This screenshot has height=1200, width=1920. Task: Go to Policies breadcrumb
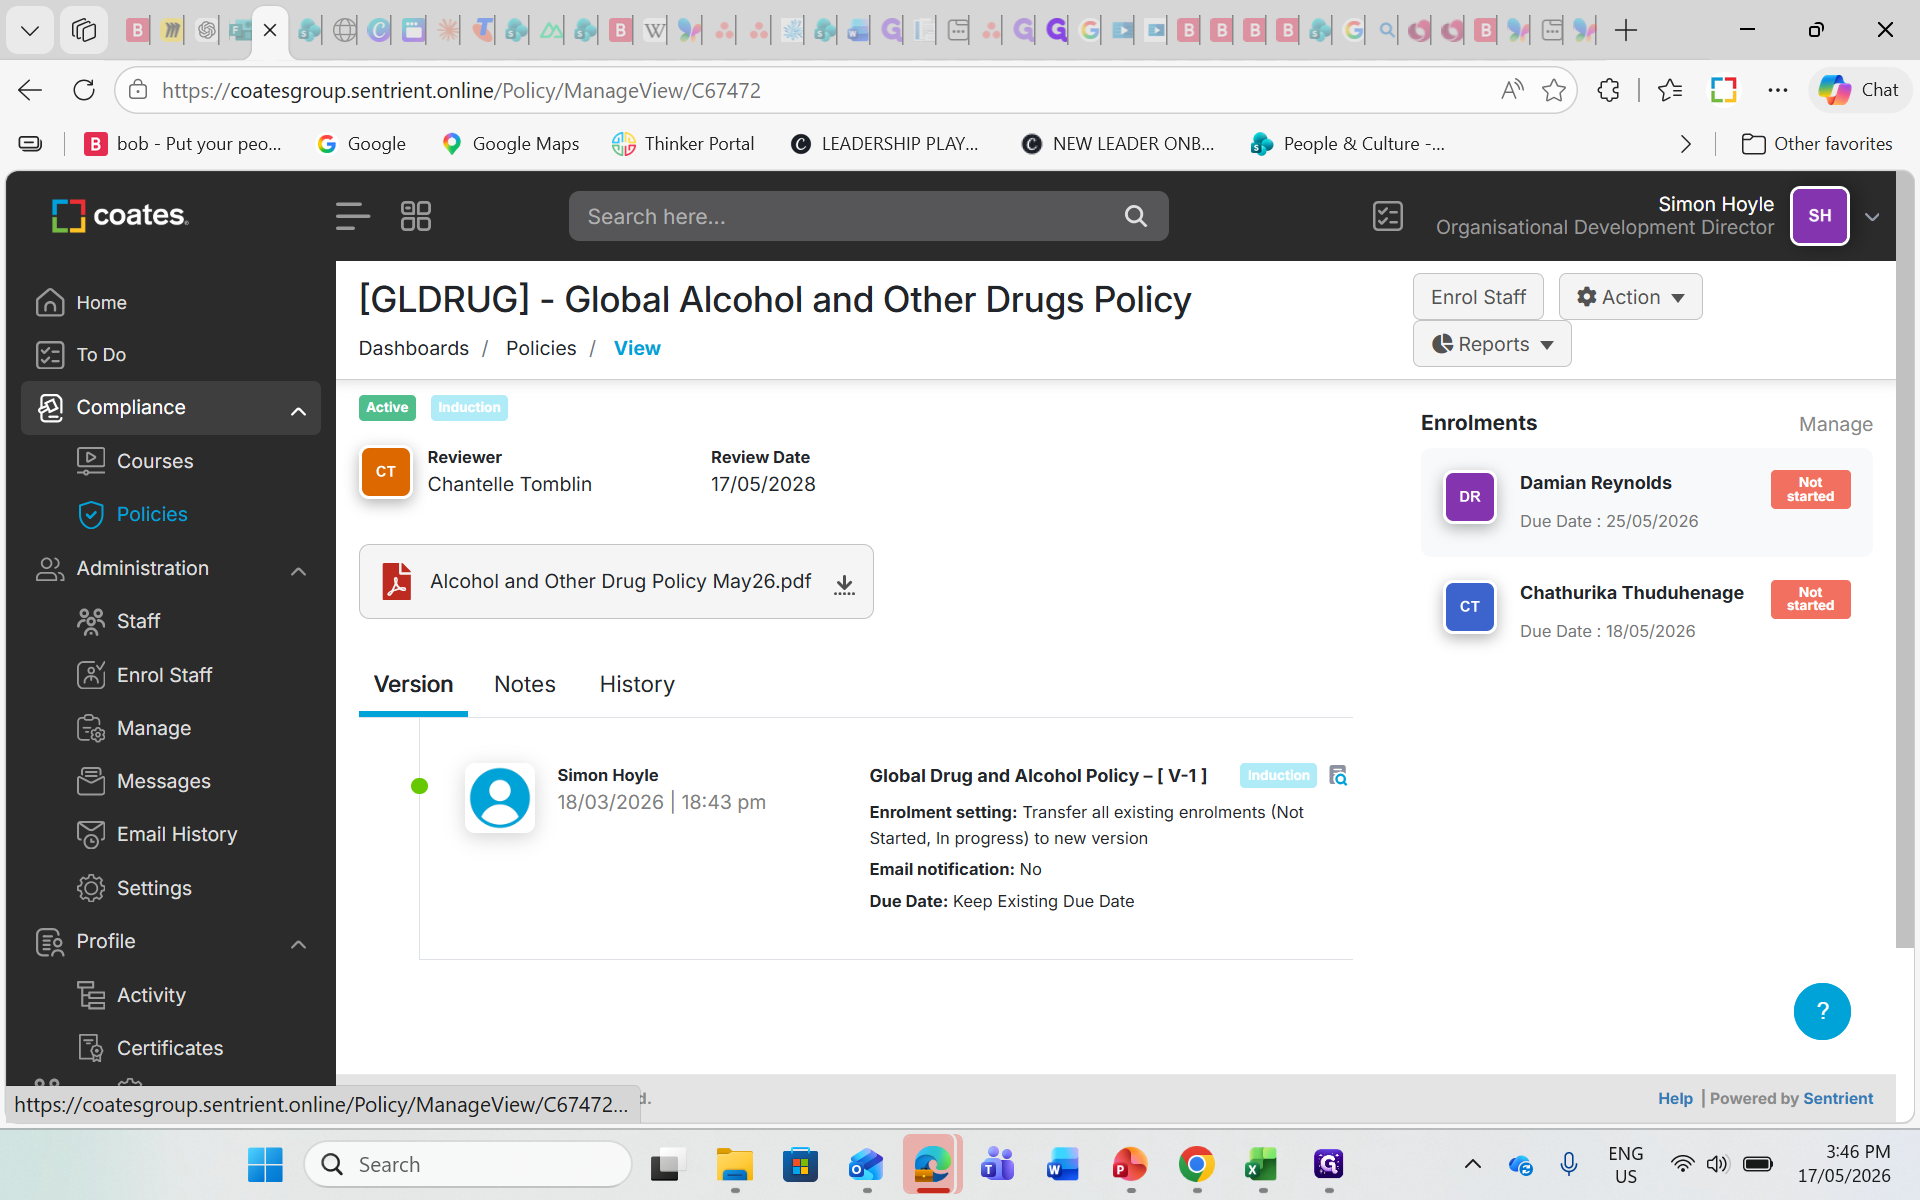coord(541,348)
